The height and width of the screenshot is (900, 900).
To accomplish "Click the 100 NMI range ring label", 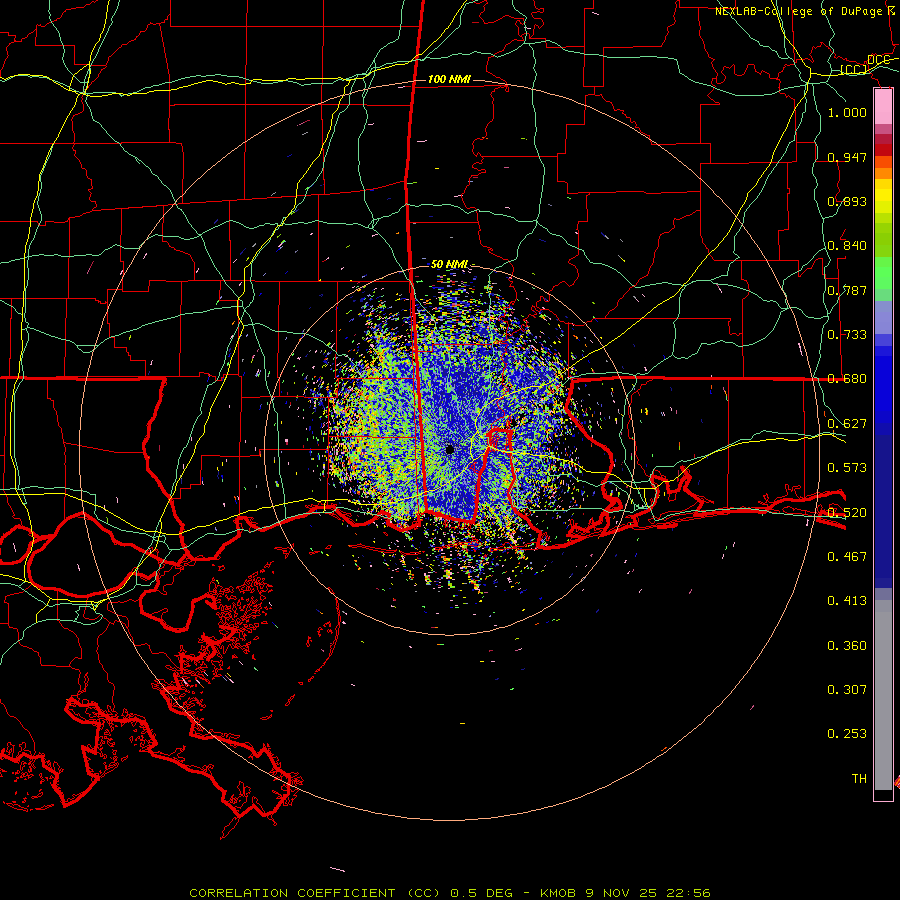I will [449, 79].
